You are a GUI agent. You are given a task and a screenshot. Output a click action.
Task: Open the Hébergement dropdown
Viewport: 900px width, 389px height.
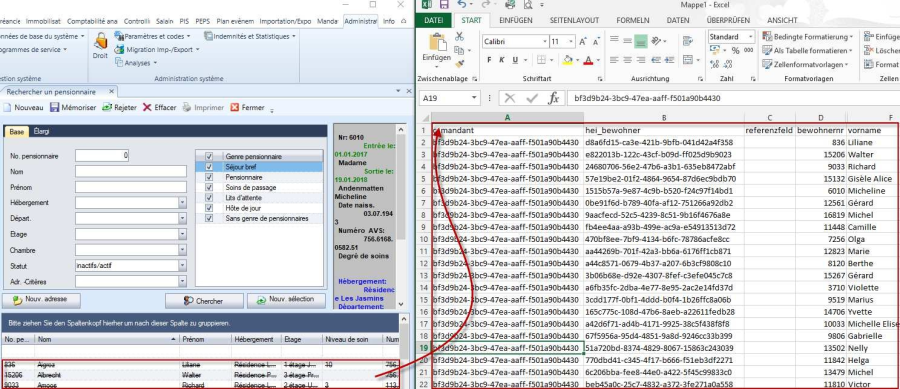point(183,203)
